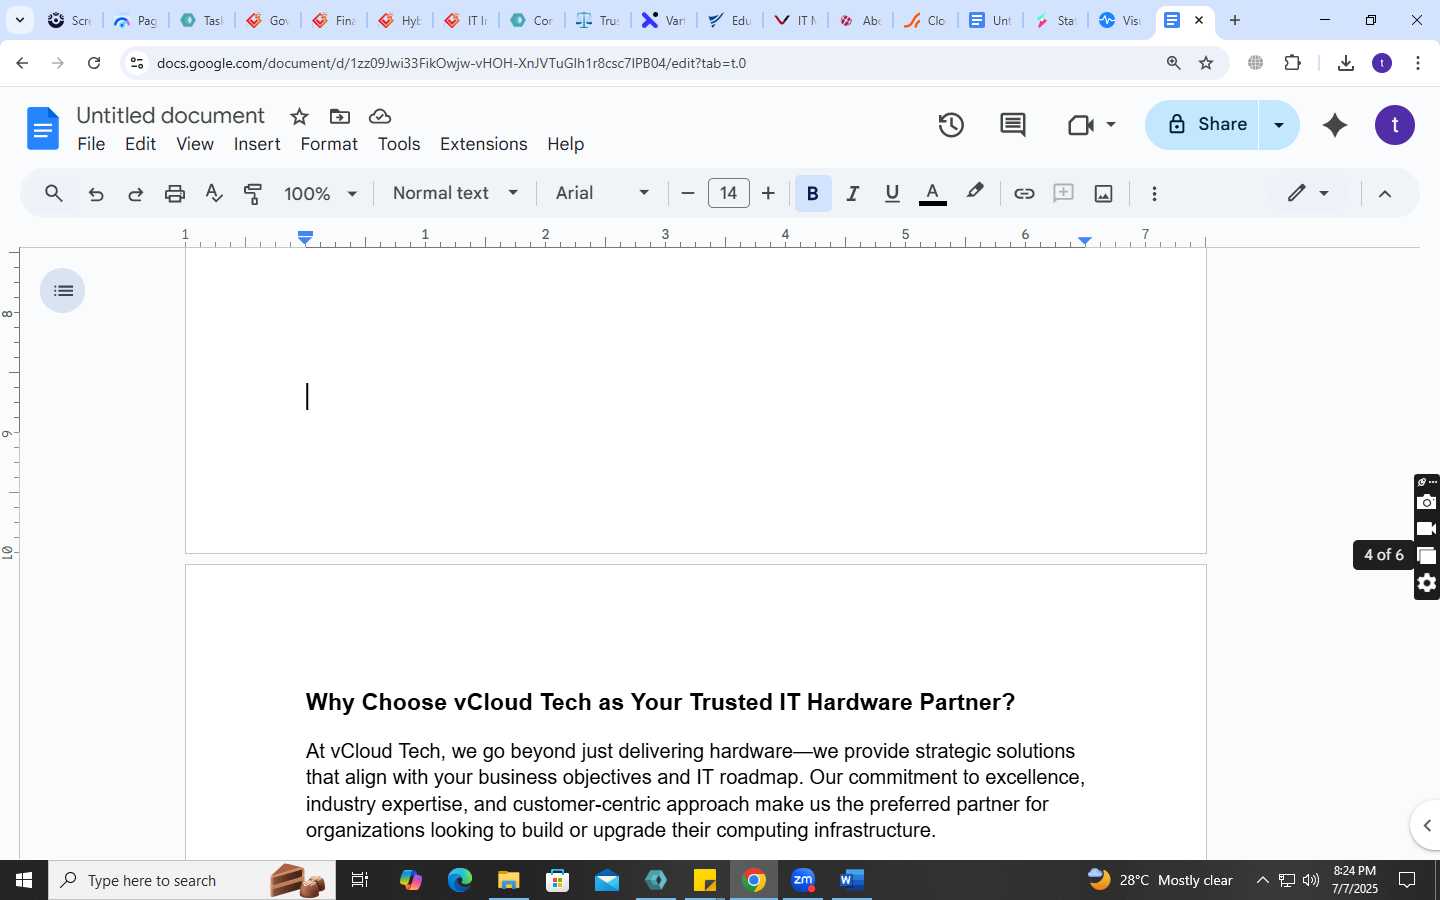1440x900 pixels.
Task: Open Chrome downloads icon
Action: (1346, 63)
